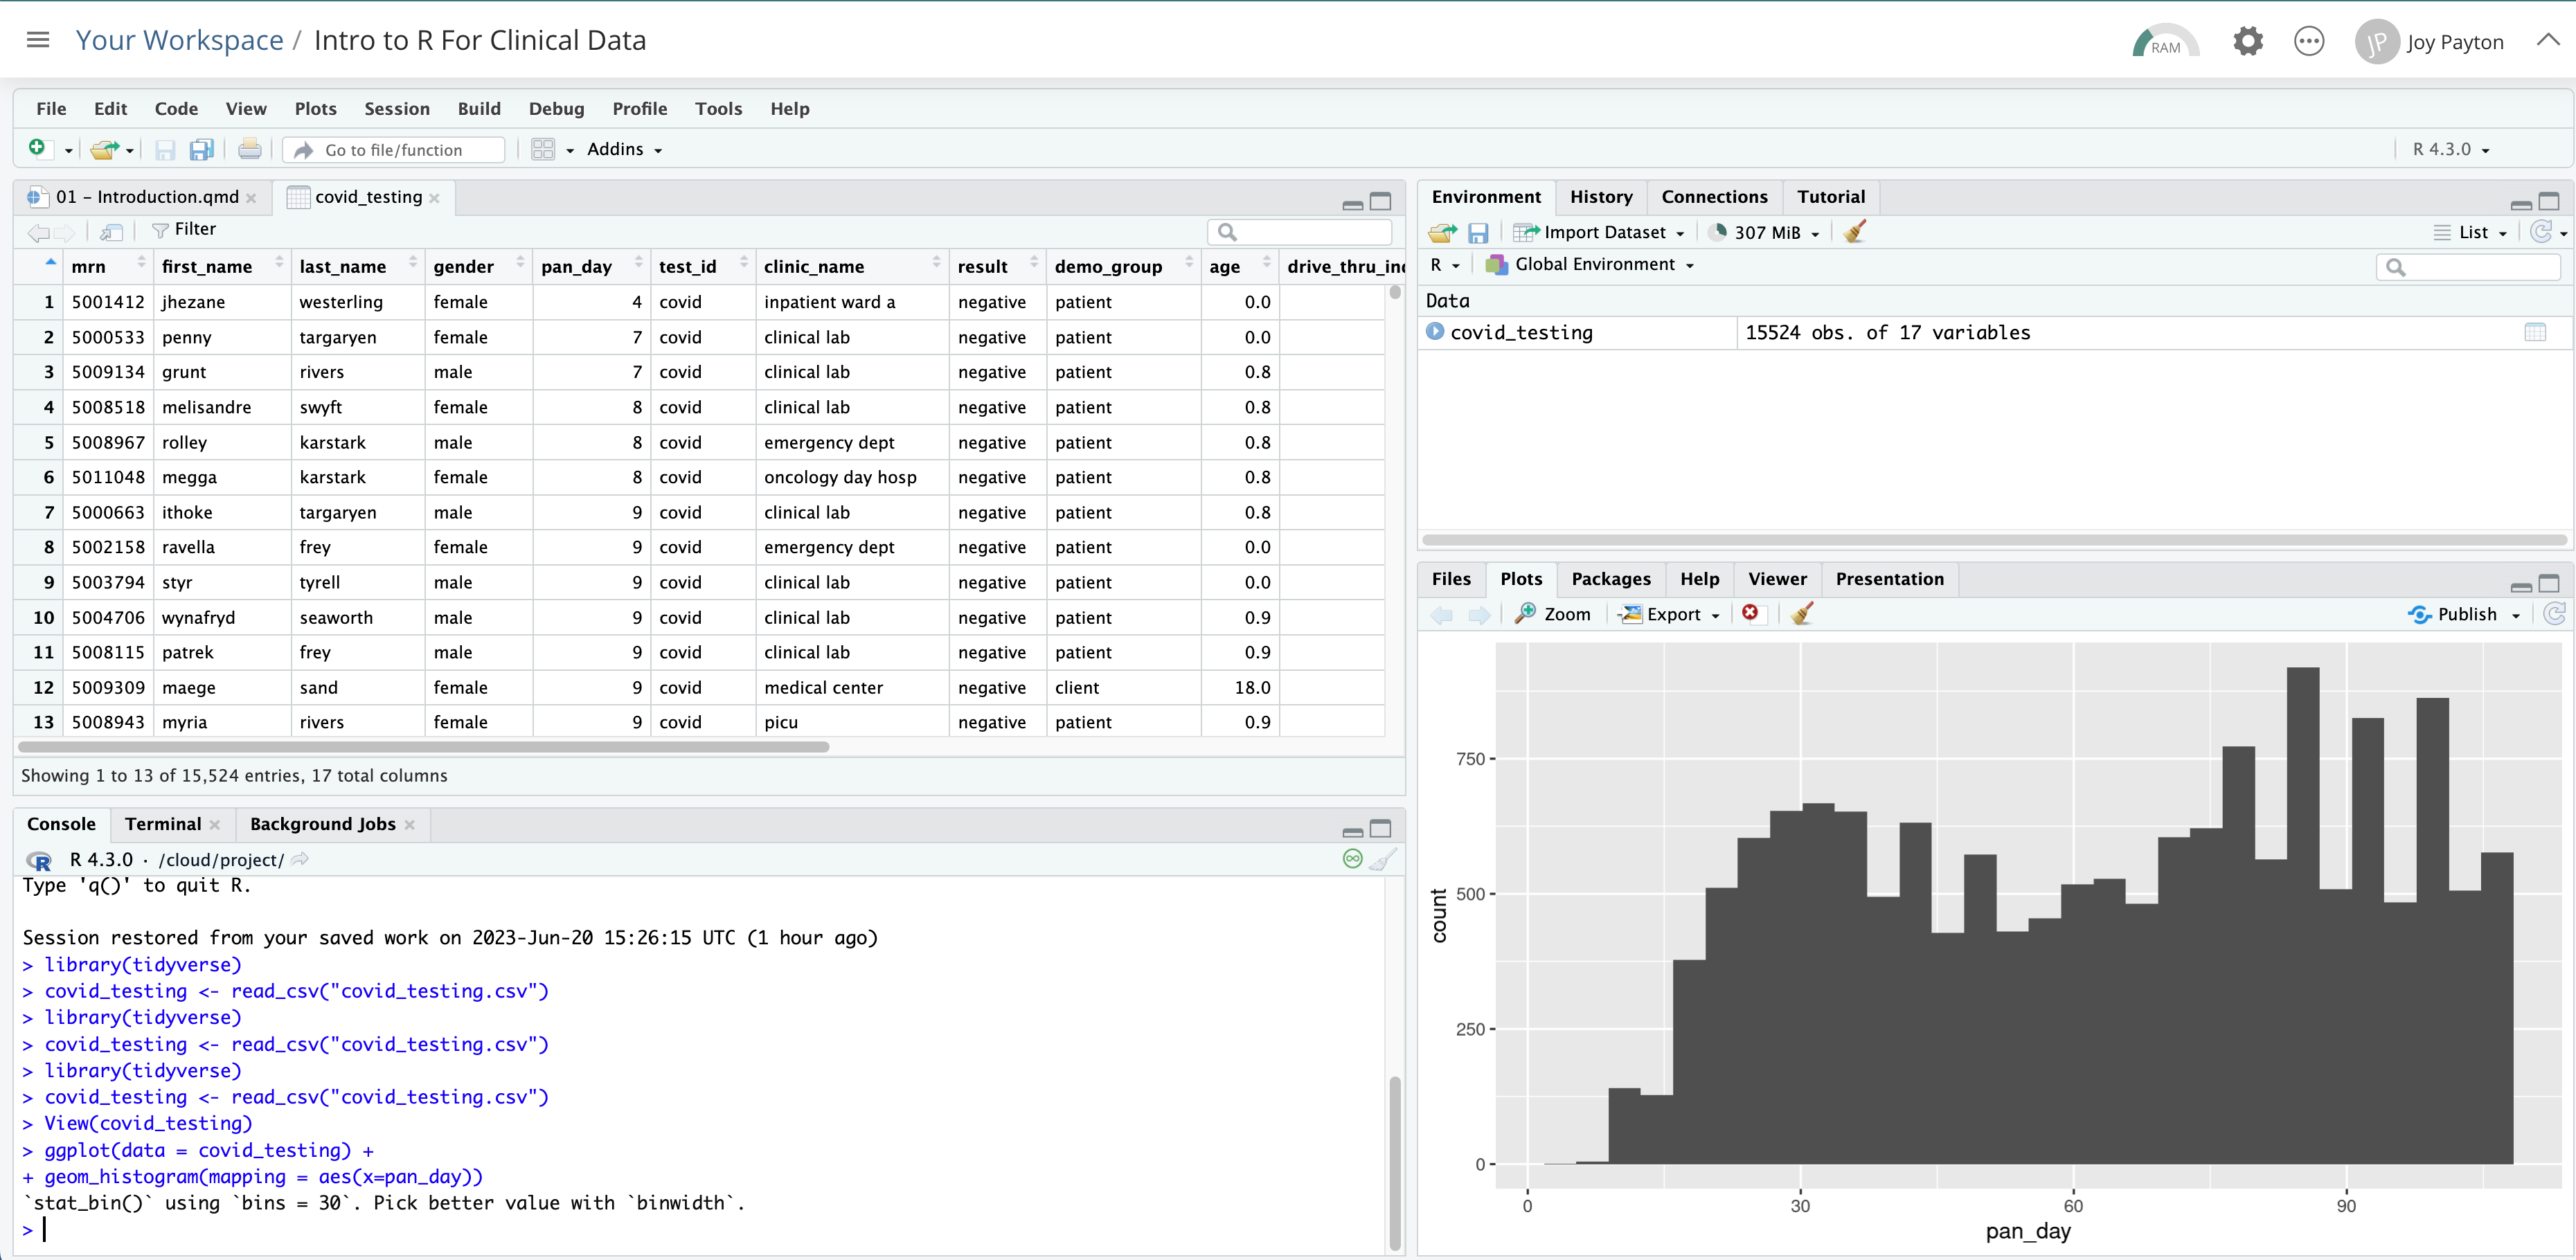Click the save all documents icon
This screenshot has height=1260, width=2576.
click(x=202, y=150)
